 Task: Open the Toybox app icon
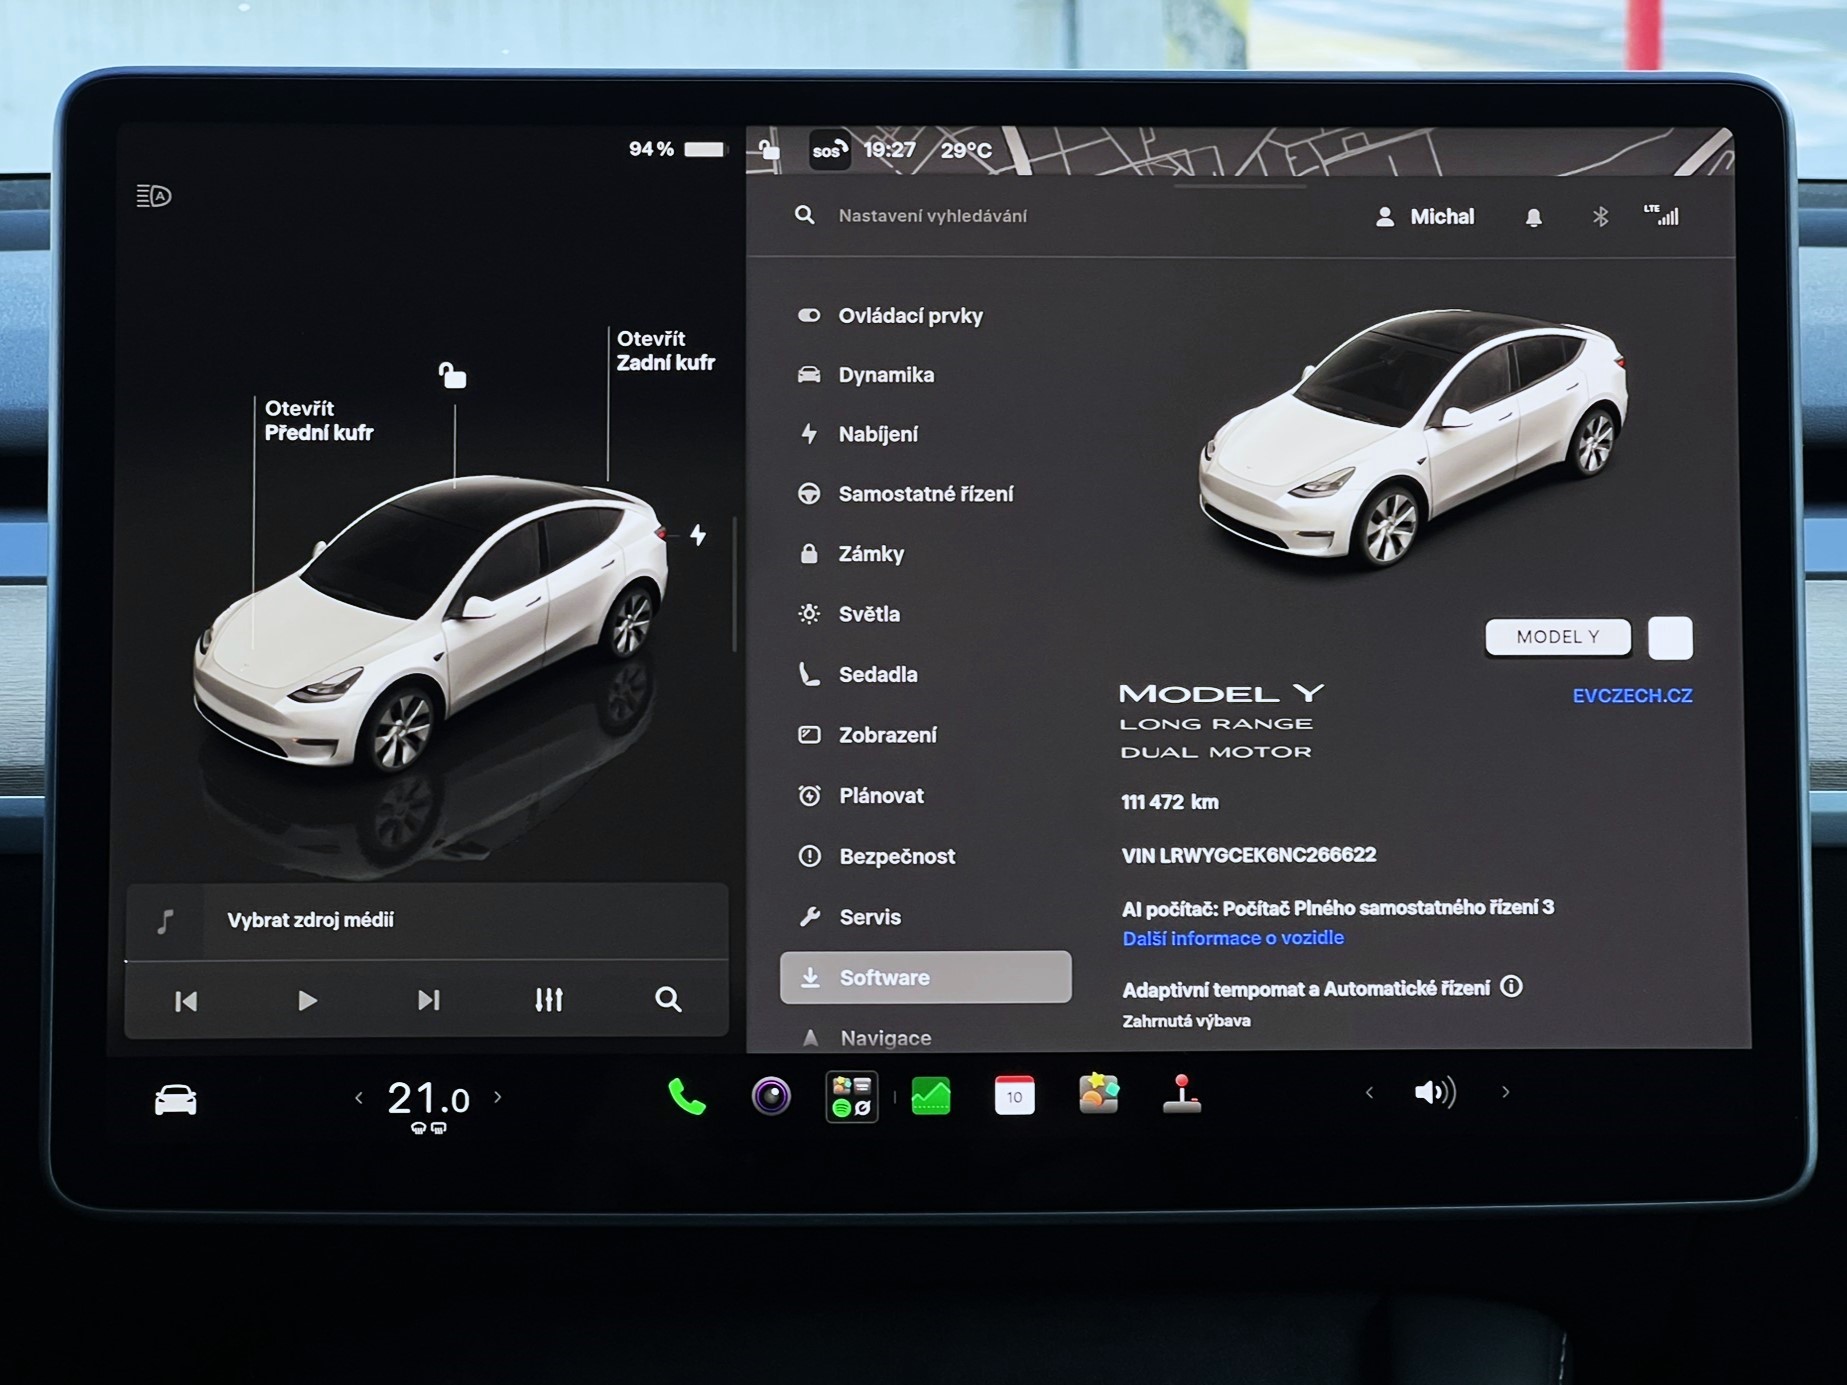(x=1098, y=1094)
